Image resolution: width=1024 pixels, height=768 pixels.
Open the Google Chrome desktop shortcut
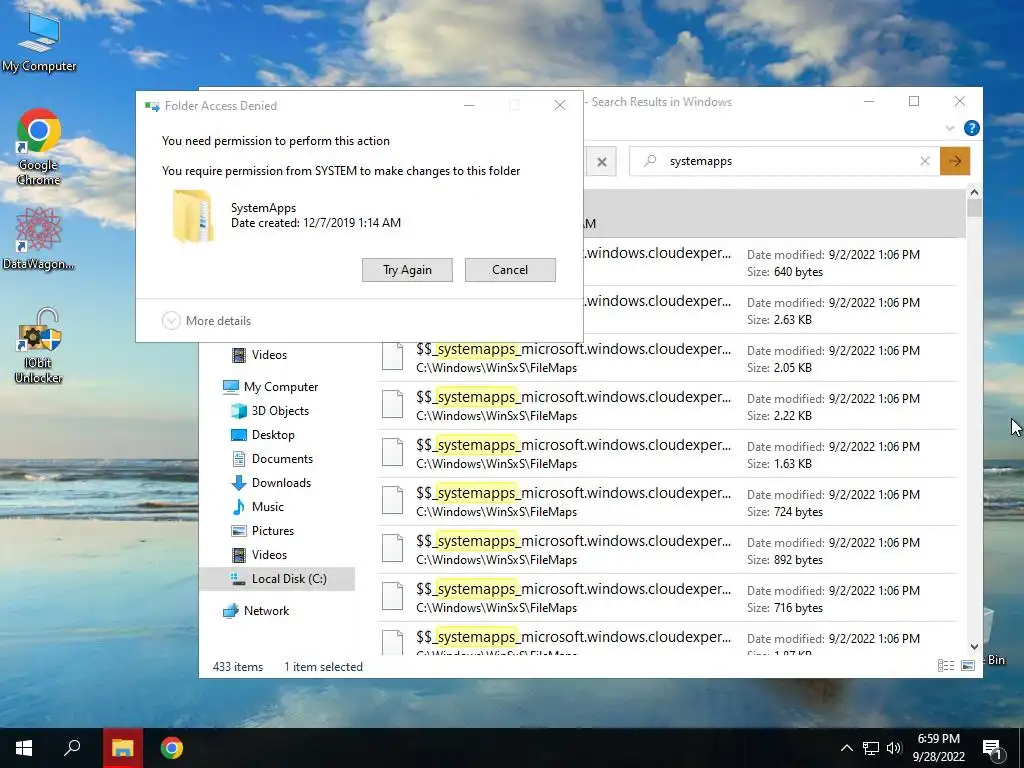[38, 147]
